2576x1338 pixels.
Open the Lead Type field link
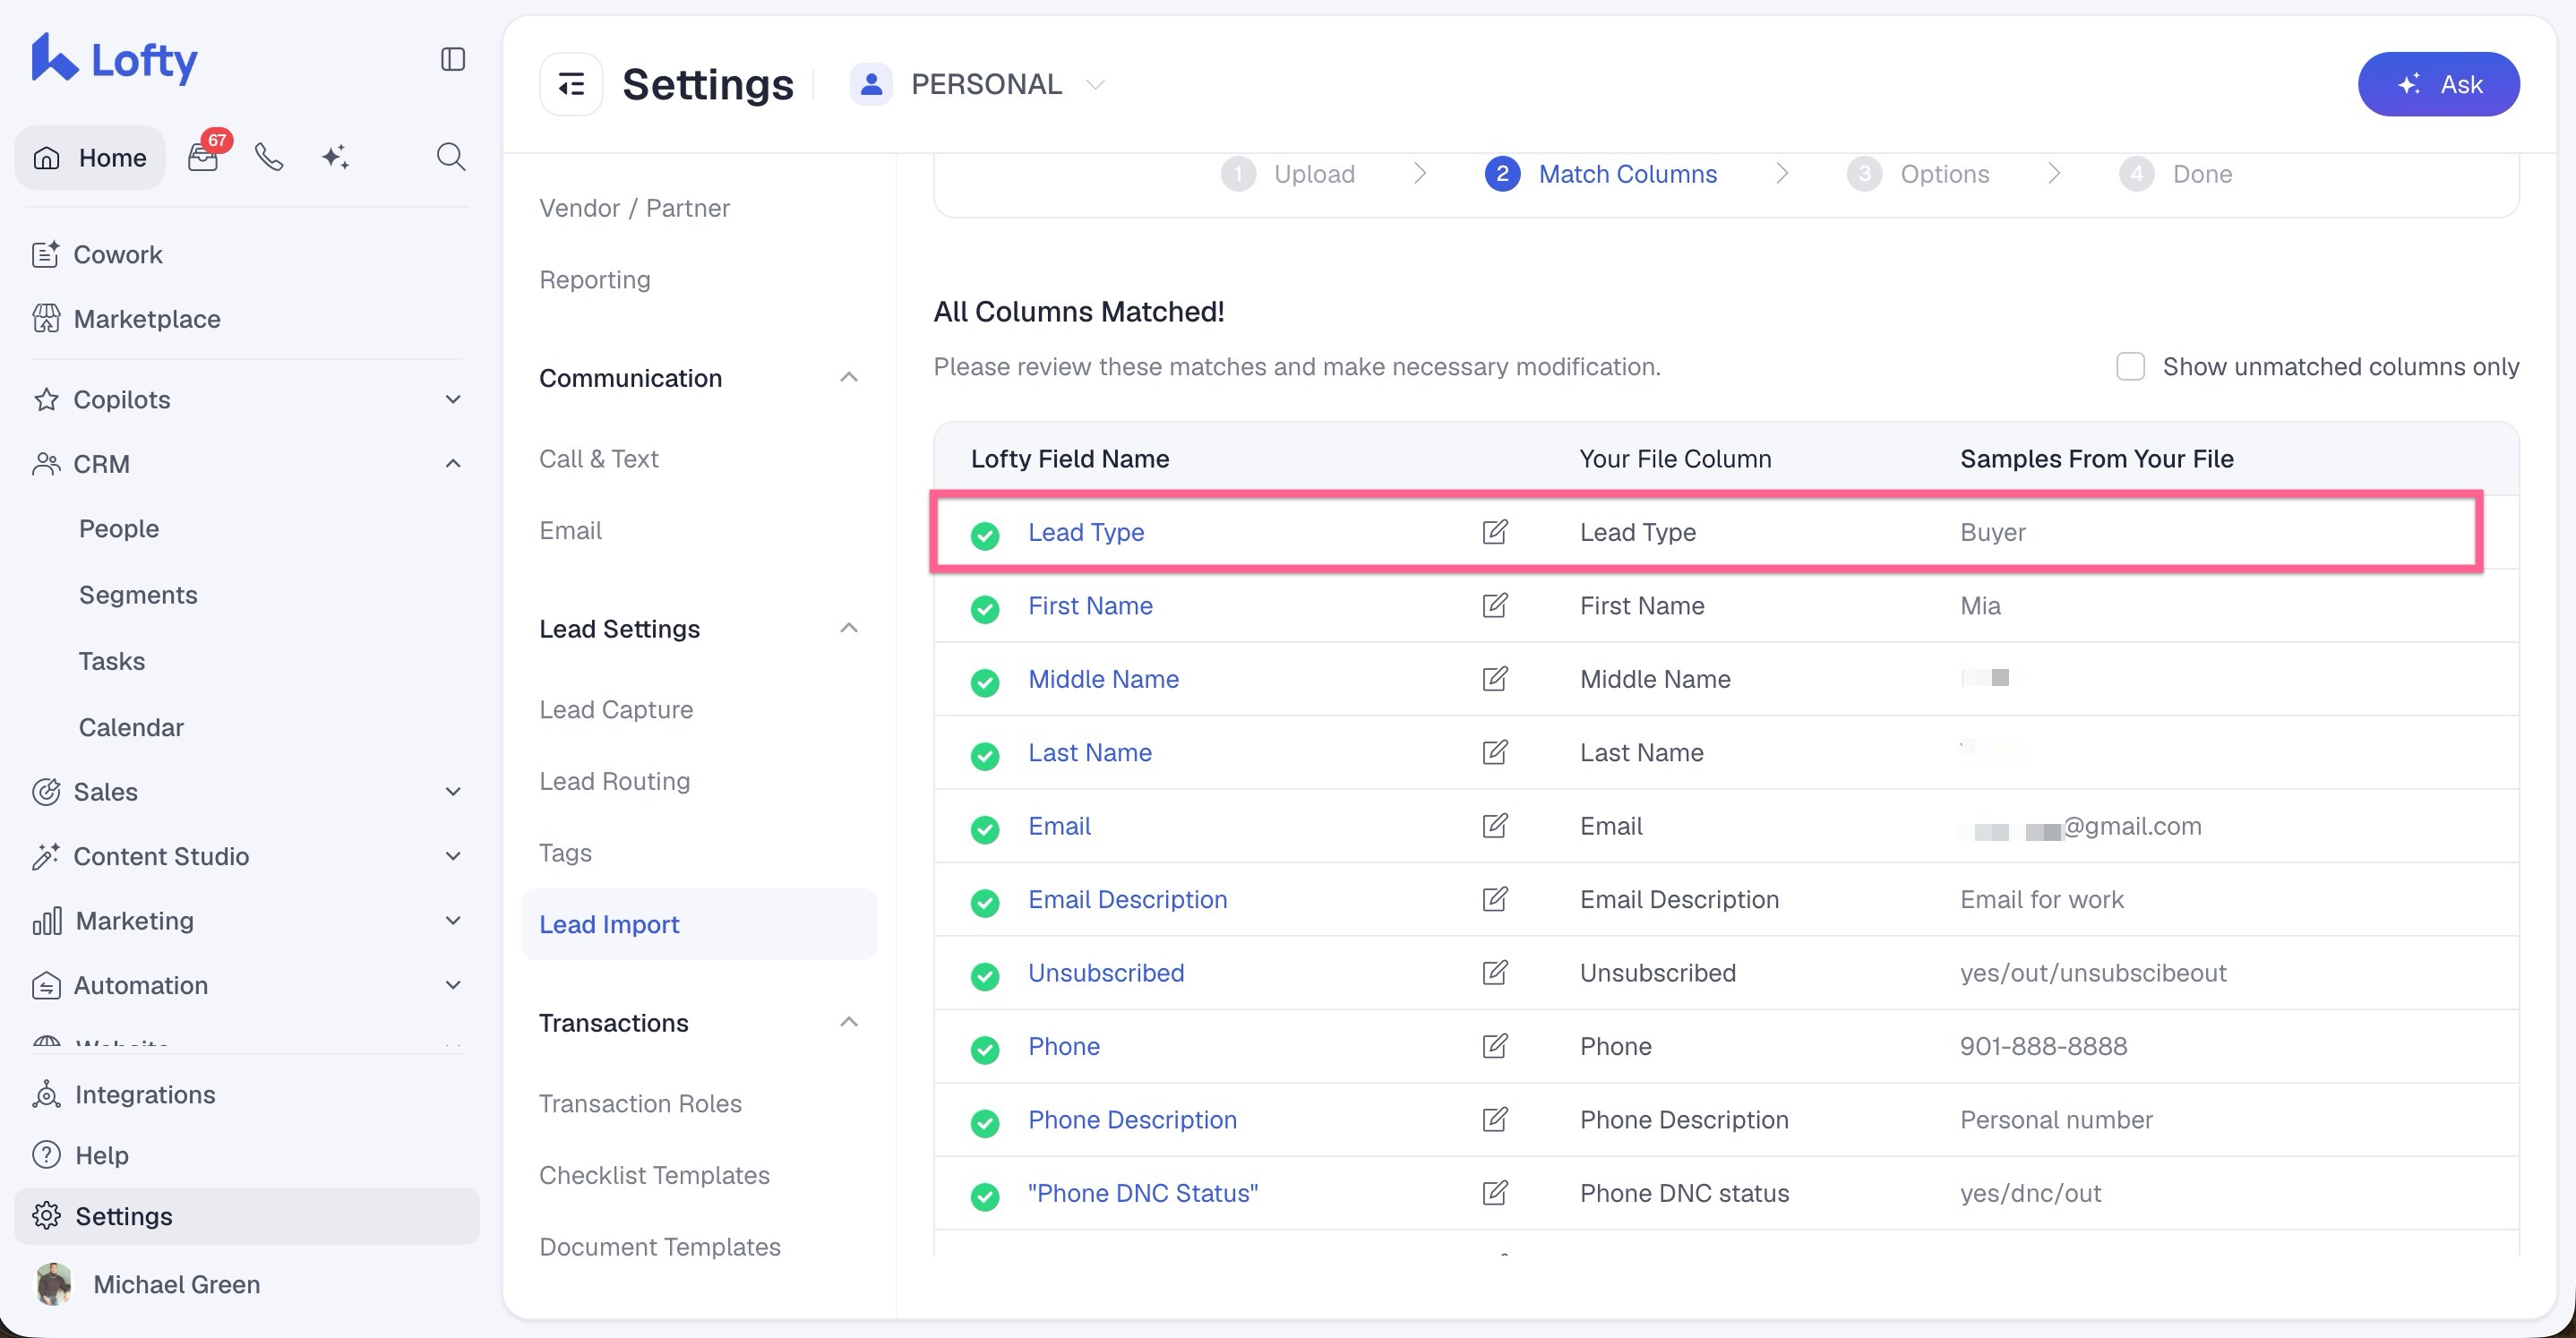1086,532
